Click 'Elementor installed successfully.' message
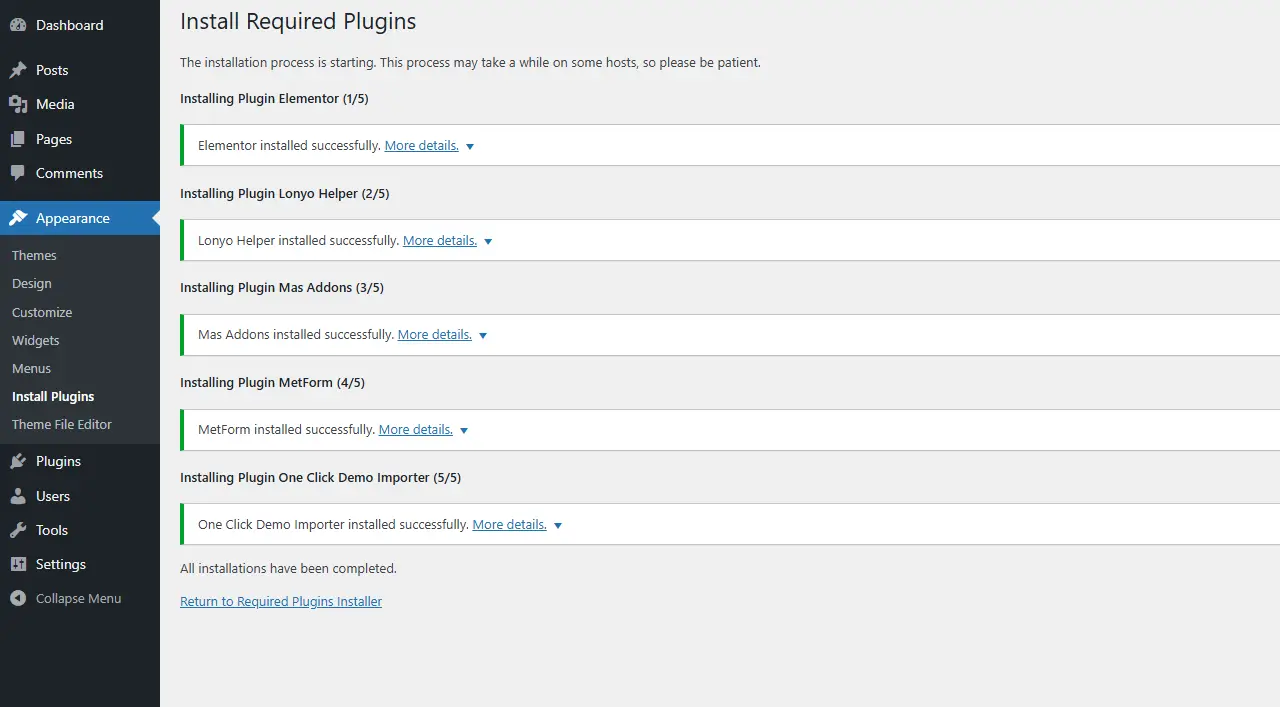Screen dimensions: 1280x707 (x=290, y=145)
